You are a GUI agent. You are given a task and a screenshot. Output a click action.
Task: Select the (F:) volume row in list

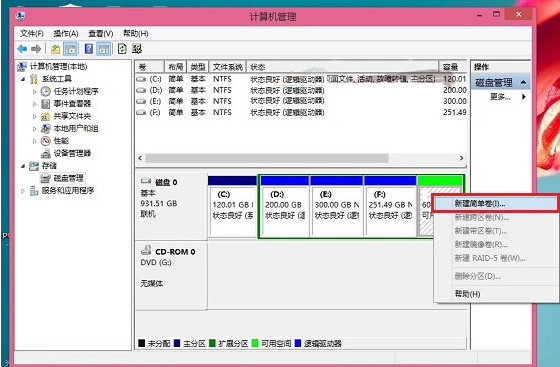tap(301, 112)
